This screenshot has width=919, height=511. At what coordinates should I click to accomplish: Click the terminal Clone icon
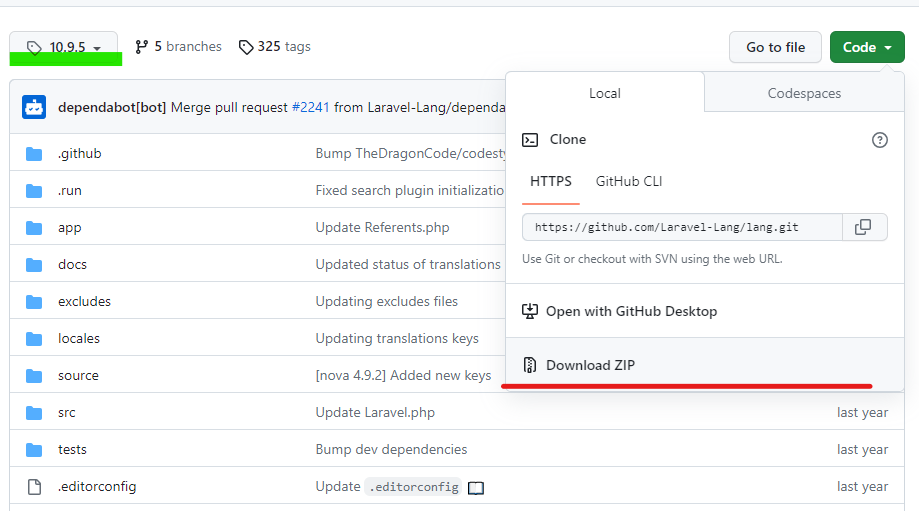tap(530, 139)
